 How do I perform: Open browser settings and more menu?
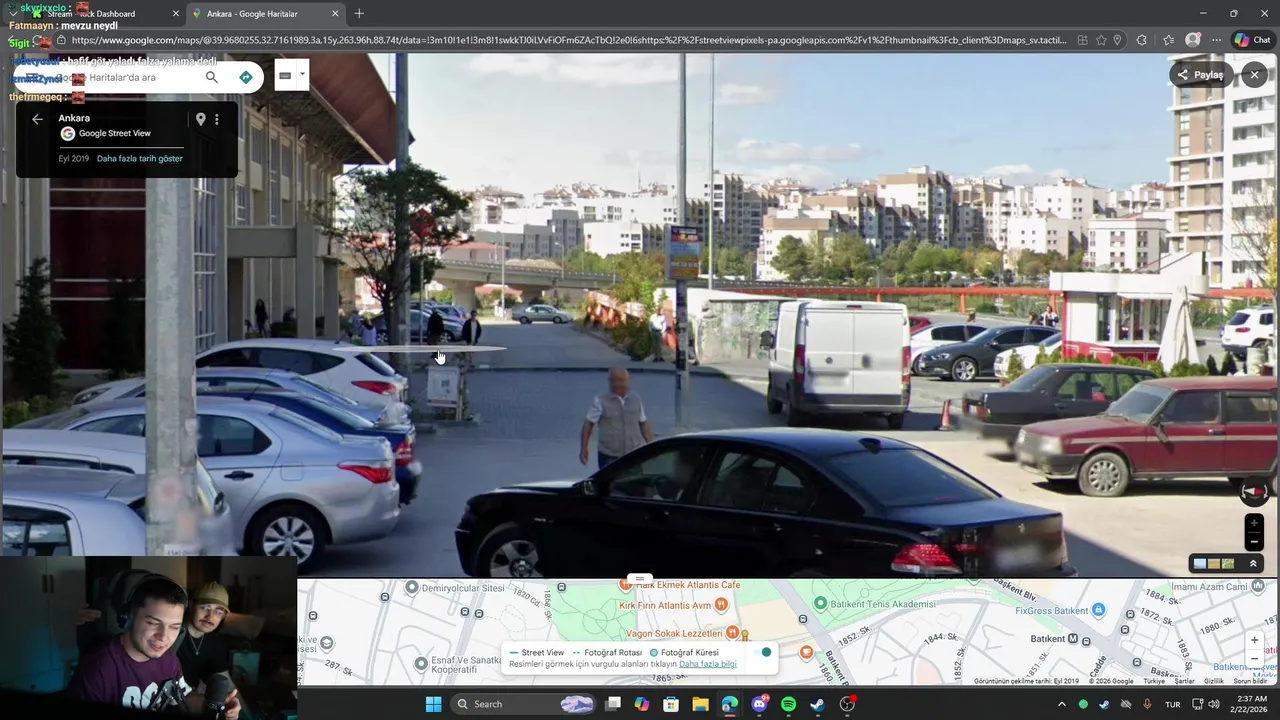coord(1216,40)
